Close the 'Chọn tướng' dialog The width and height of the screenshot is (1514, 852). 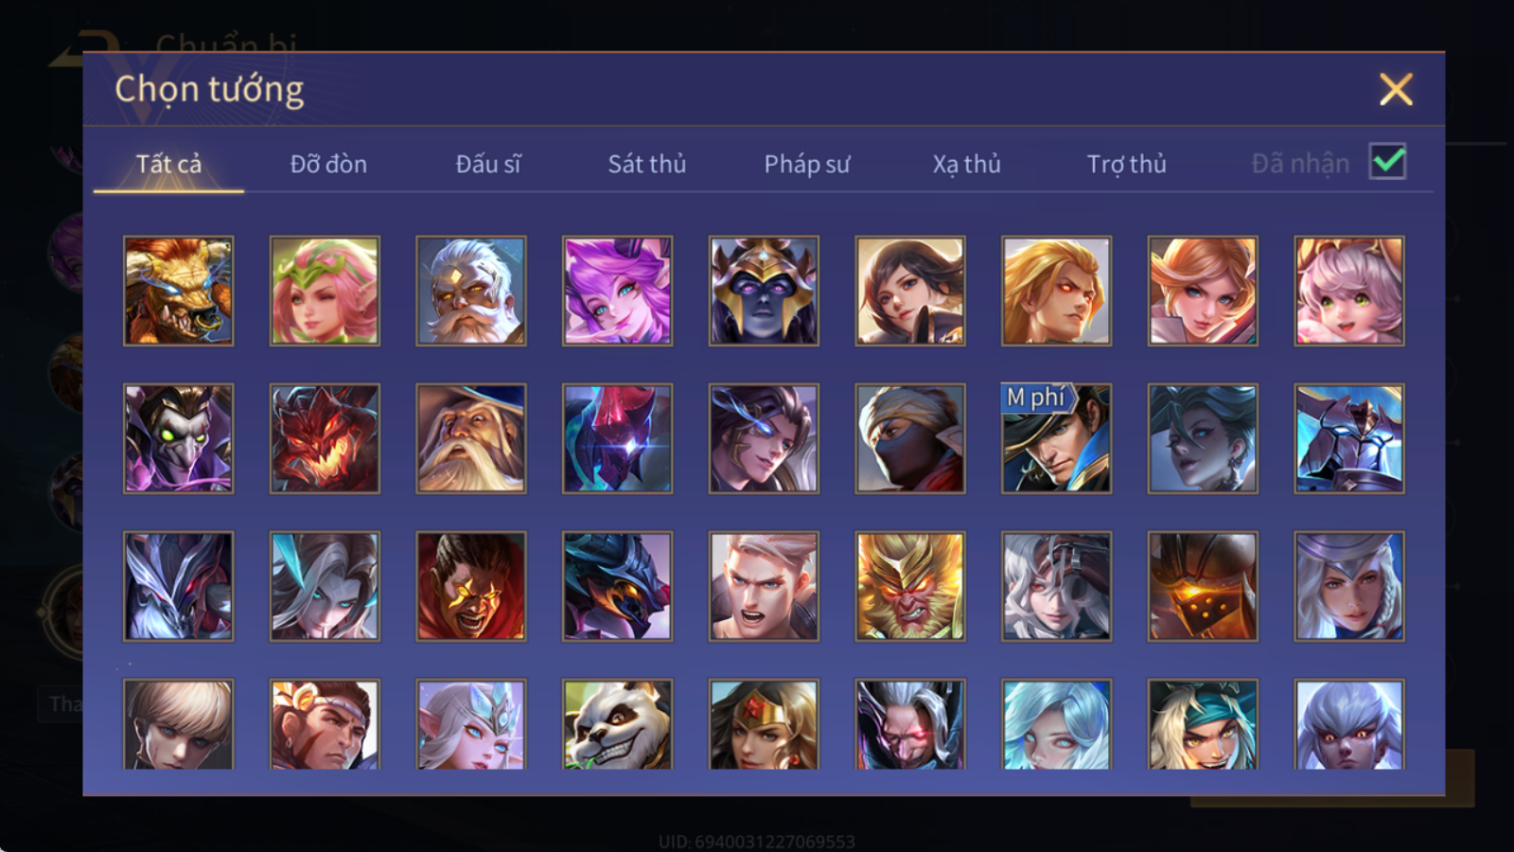[1396, 89]
